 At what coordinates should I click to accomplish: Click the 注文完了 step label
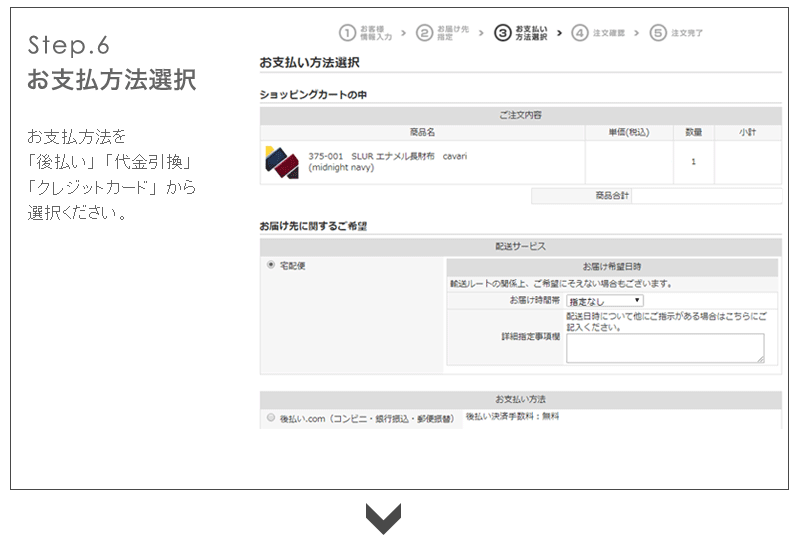pos(688,33)
